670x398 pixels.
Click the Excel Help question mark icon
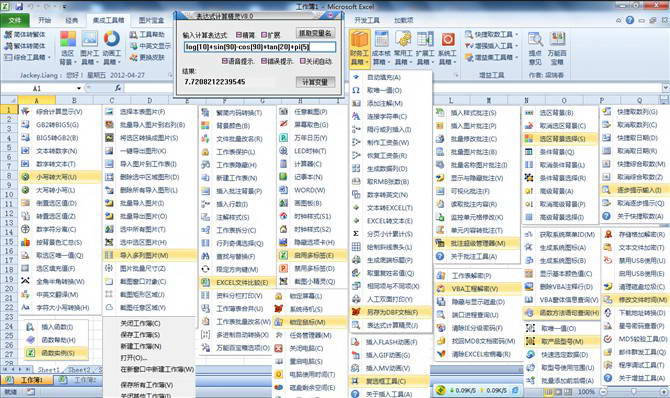coord(630,20)
